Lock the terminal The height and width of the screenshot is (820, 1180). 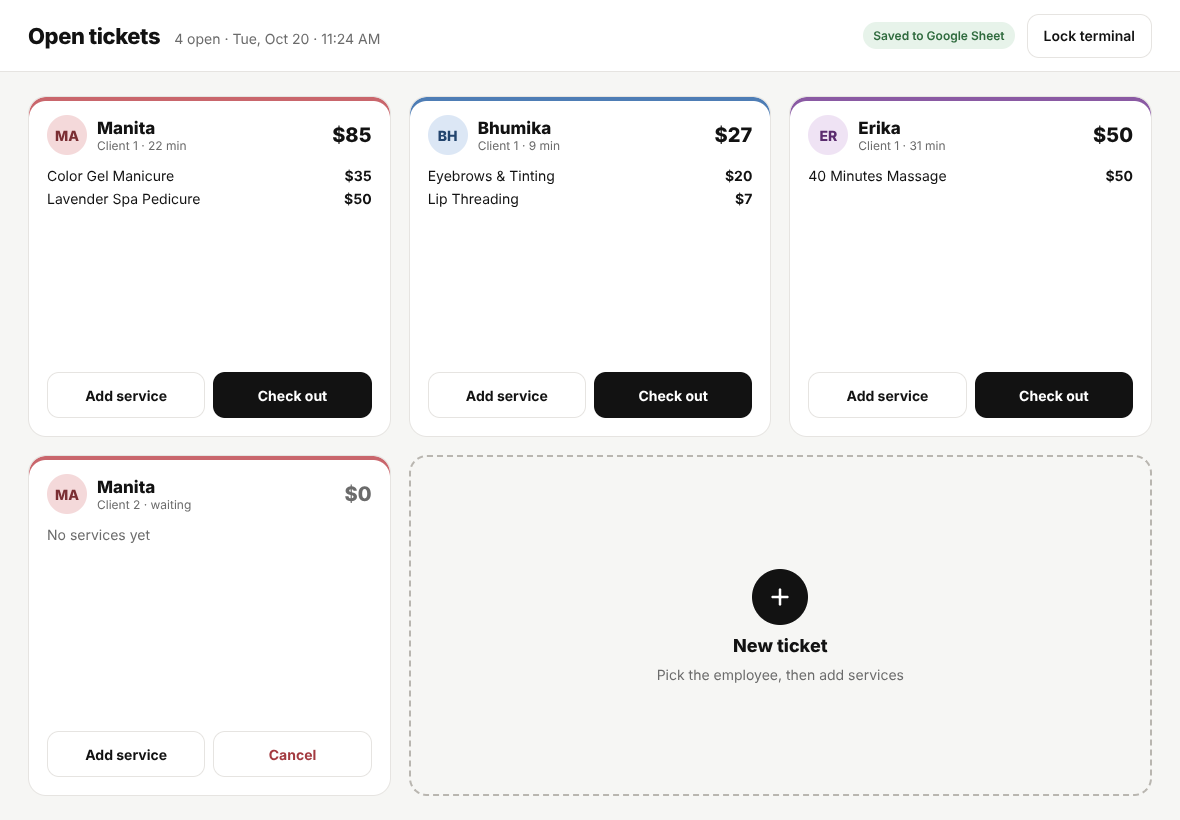coord(1089,36)
